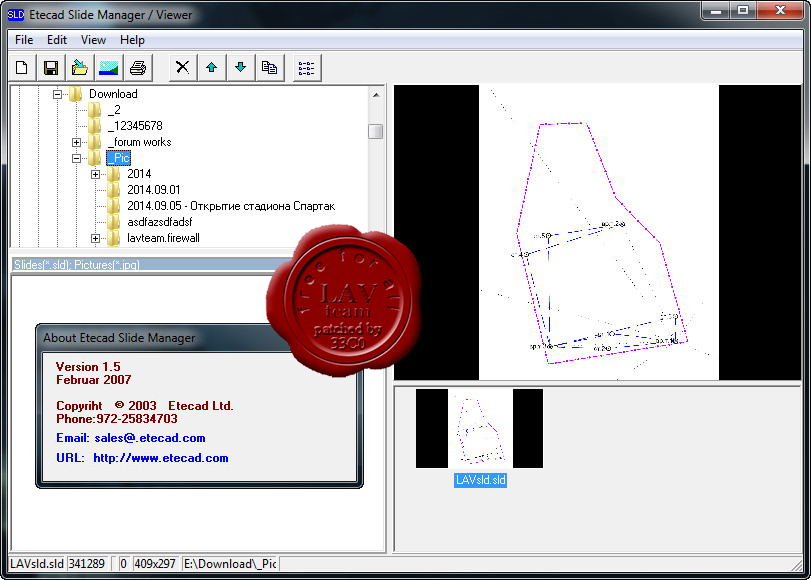Select the Download folder in tree
Viewport: 811px width, 580px height.
[x=113, y=94]
